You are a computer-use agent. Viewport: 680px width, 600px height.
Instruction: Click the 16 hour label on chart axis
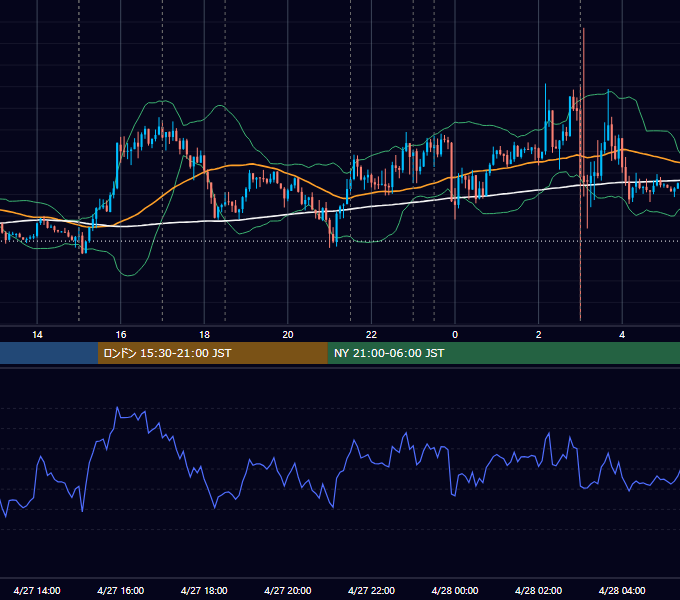[x=121, y=335]
